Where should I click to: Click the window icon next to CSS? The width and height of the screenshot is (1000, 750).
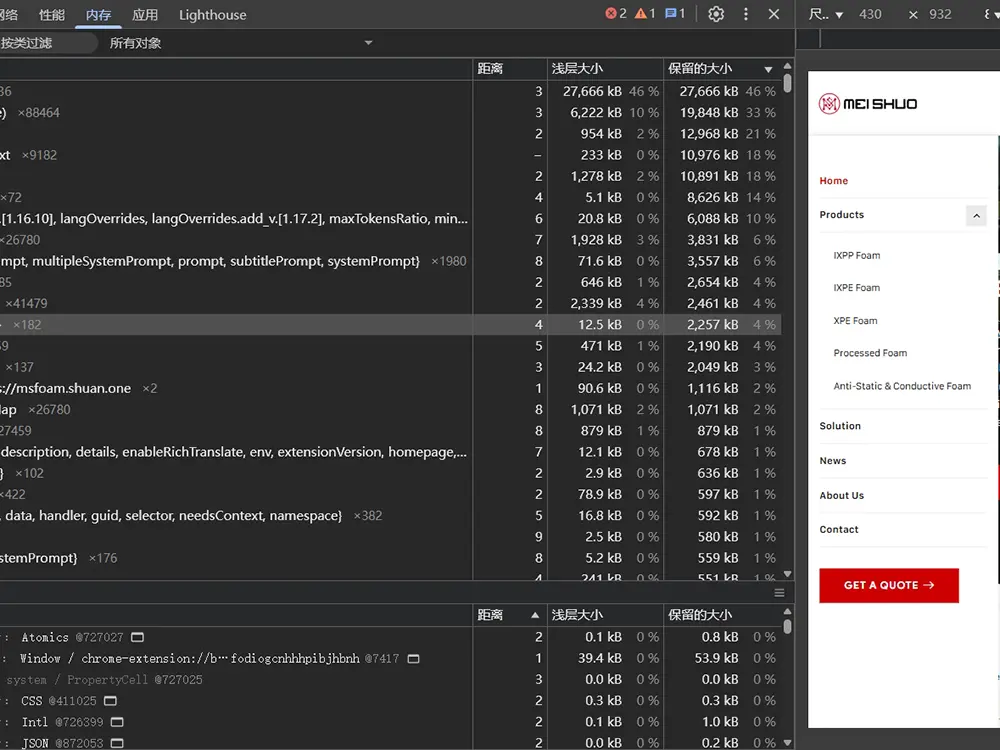(x=111, y=701)
